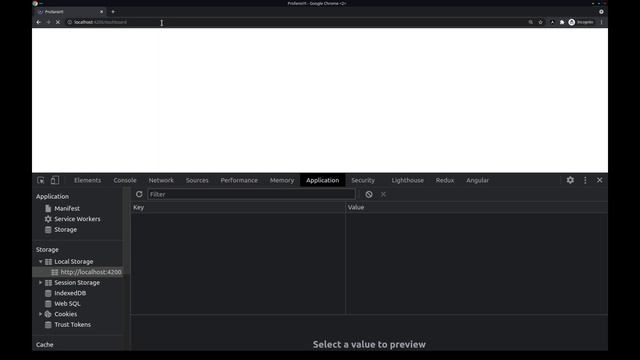640x360 pixels.
Task: Select the Session Storage tree item
Action: (77, 282)
